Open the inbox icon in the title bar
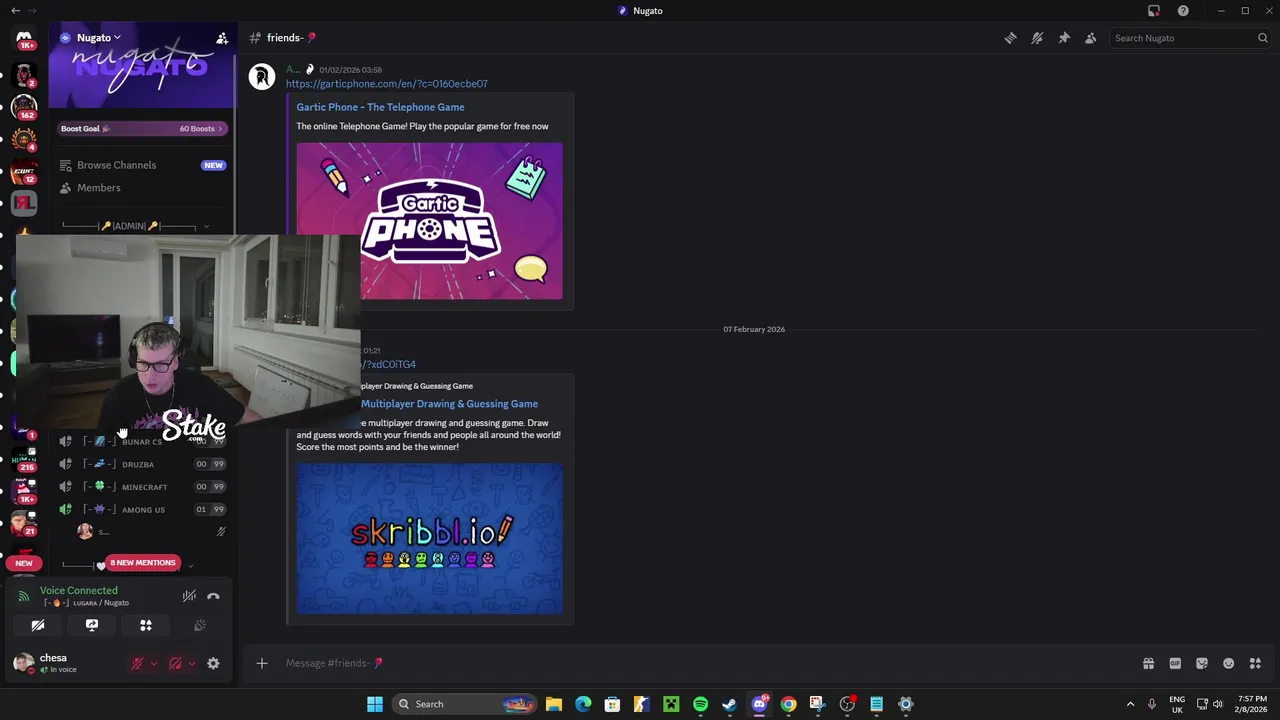This screenshot has width=1280, height=720. [1154, 11]
